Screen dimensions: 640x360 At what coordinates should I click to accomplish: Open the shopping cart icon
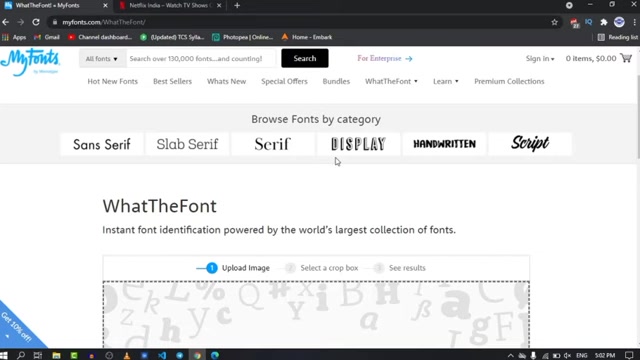[x=626, y=58]
